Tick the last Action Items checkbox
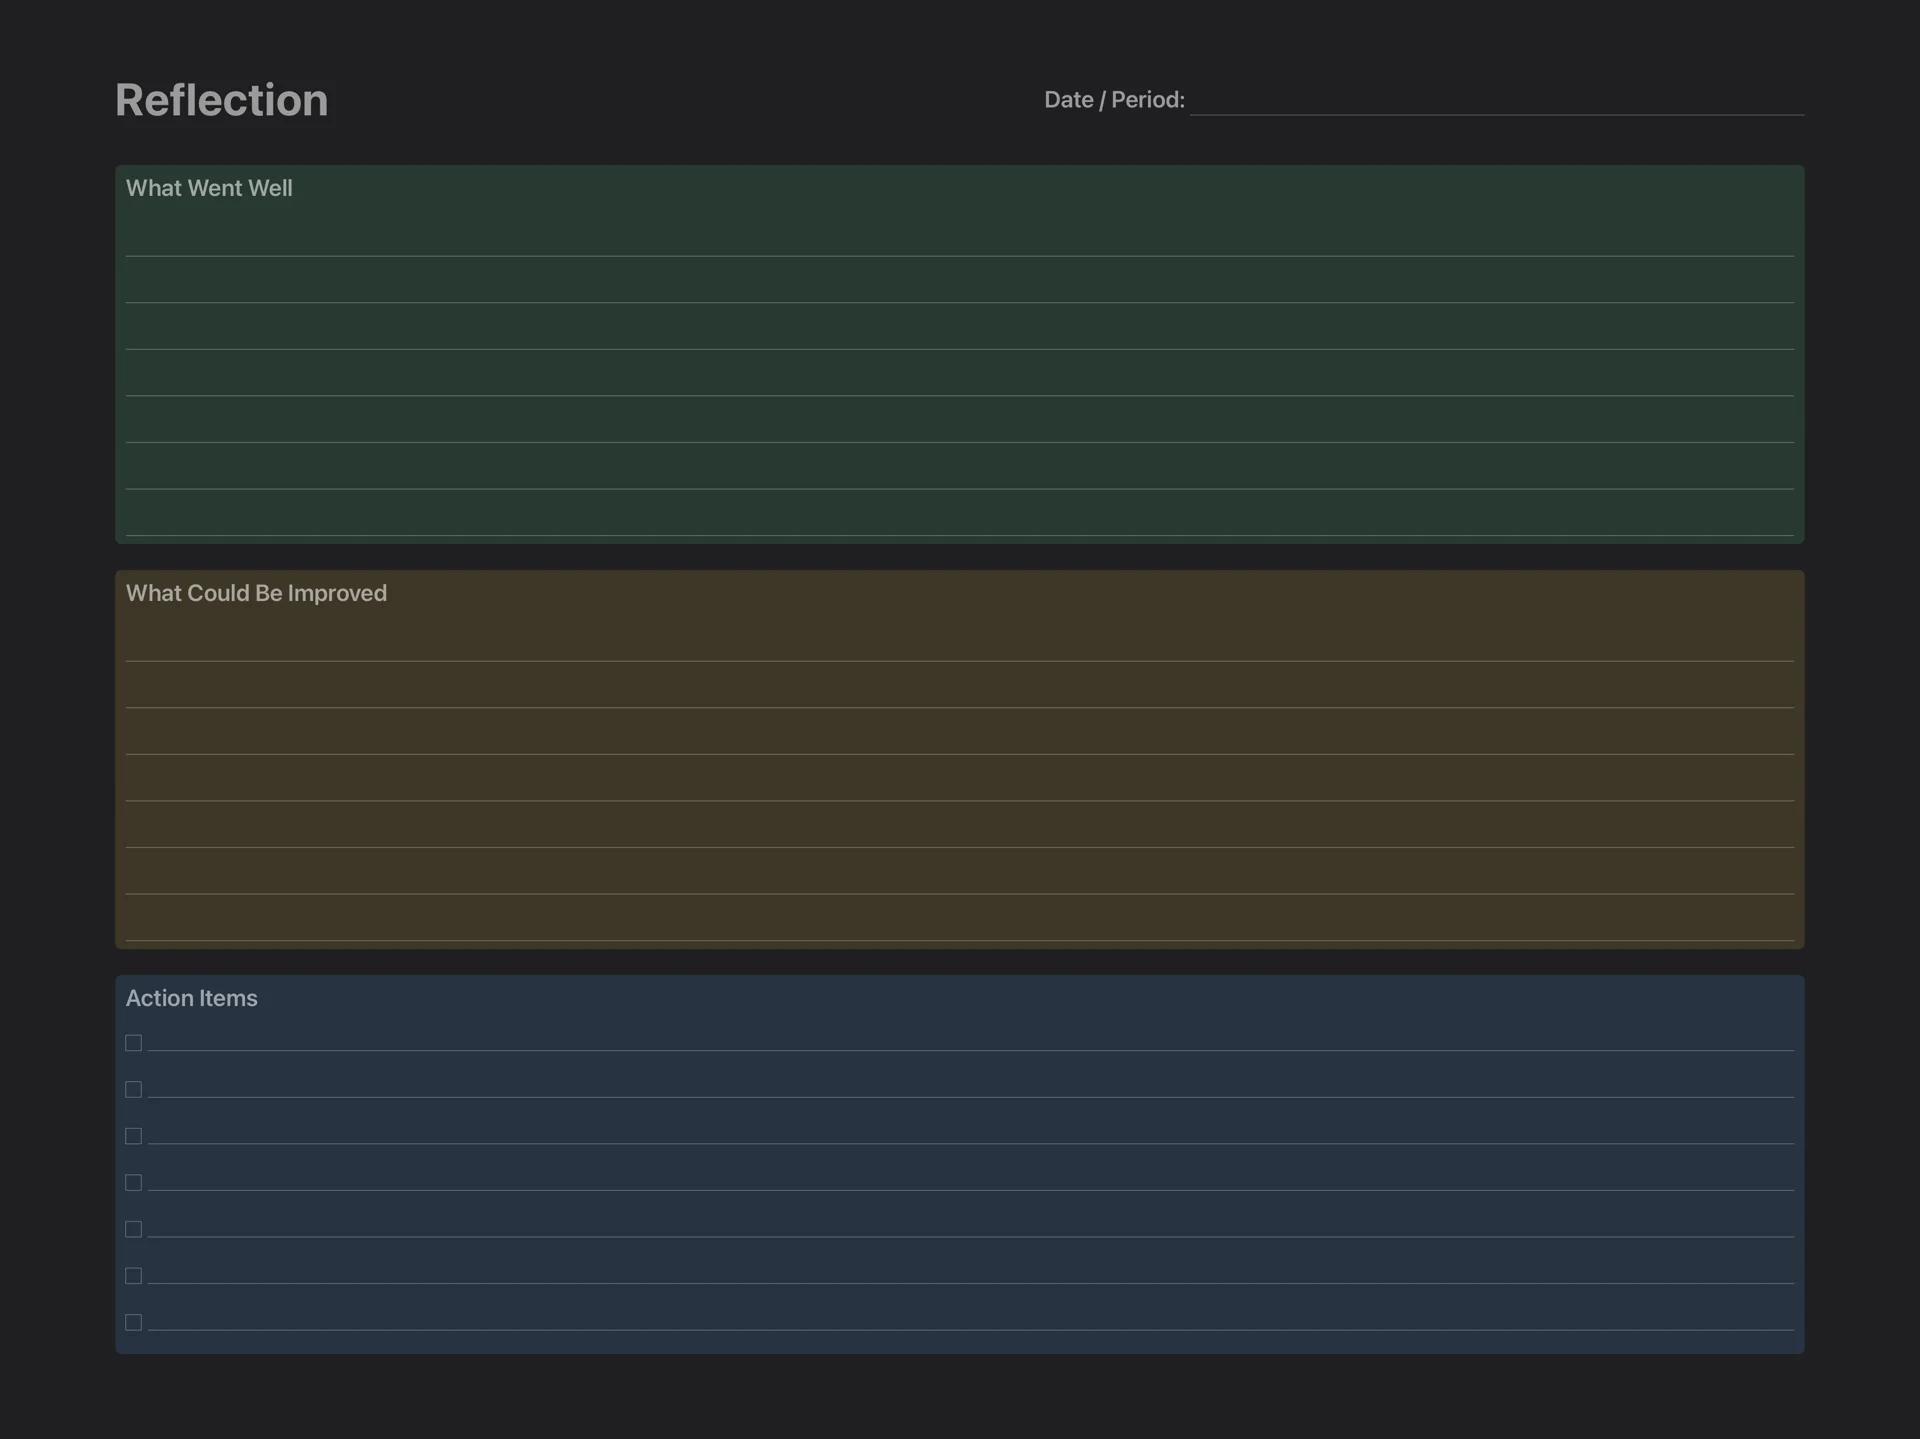The width and height of the screenshot is (1920, 1439). (x=133, y=1322)
